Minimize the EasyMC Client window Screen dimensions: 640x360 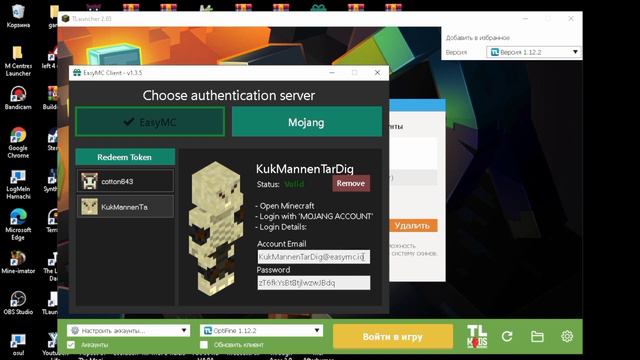coord(332,73)
